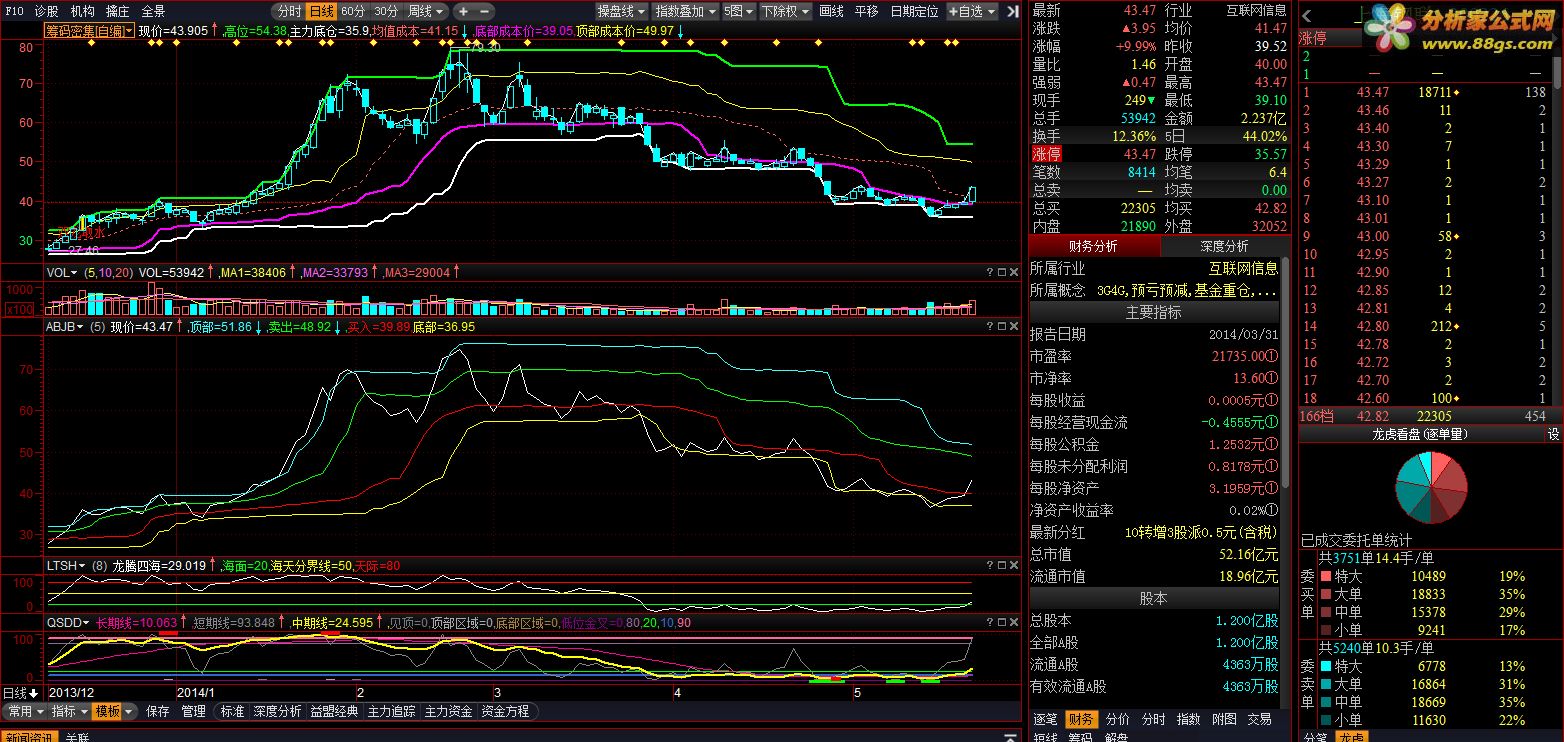This screenshot has width=1564, height=742.
Task: Click the help '?' icon of the LTSH panel
Action: coord(990,565)
